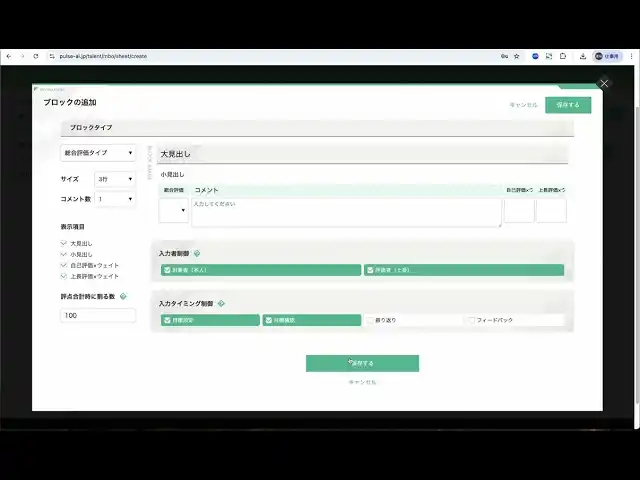
Task: Close the dialog with the X icon
Action: [x=603, y=84]
